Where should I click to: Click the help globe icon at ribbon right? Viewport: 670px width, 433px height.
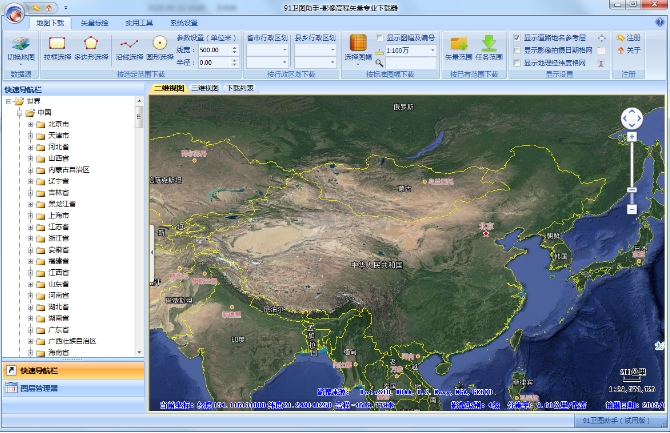pyautogui.click(x=660, y=22)
